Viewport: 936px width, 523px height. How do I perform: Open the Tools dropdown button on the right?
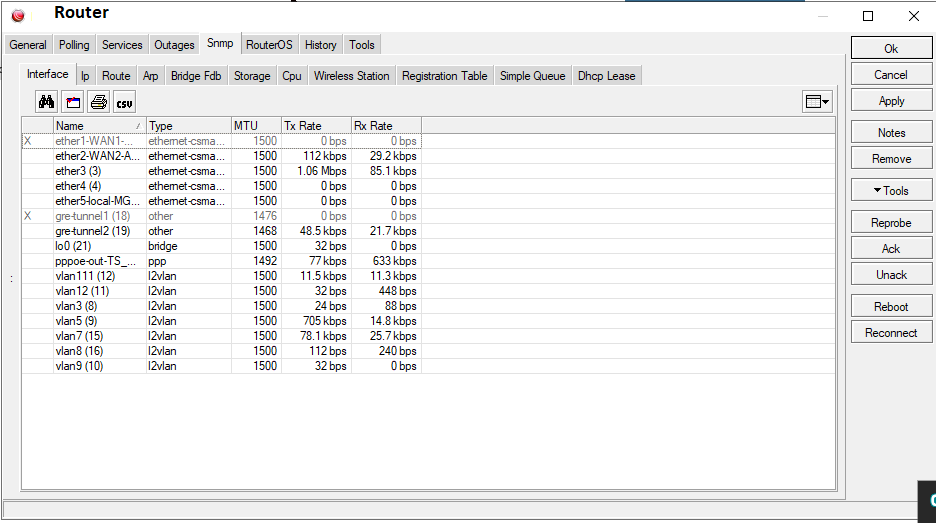pyautogui.click(x=891, y=190)
